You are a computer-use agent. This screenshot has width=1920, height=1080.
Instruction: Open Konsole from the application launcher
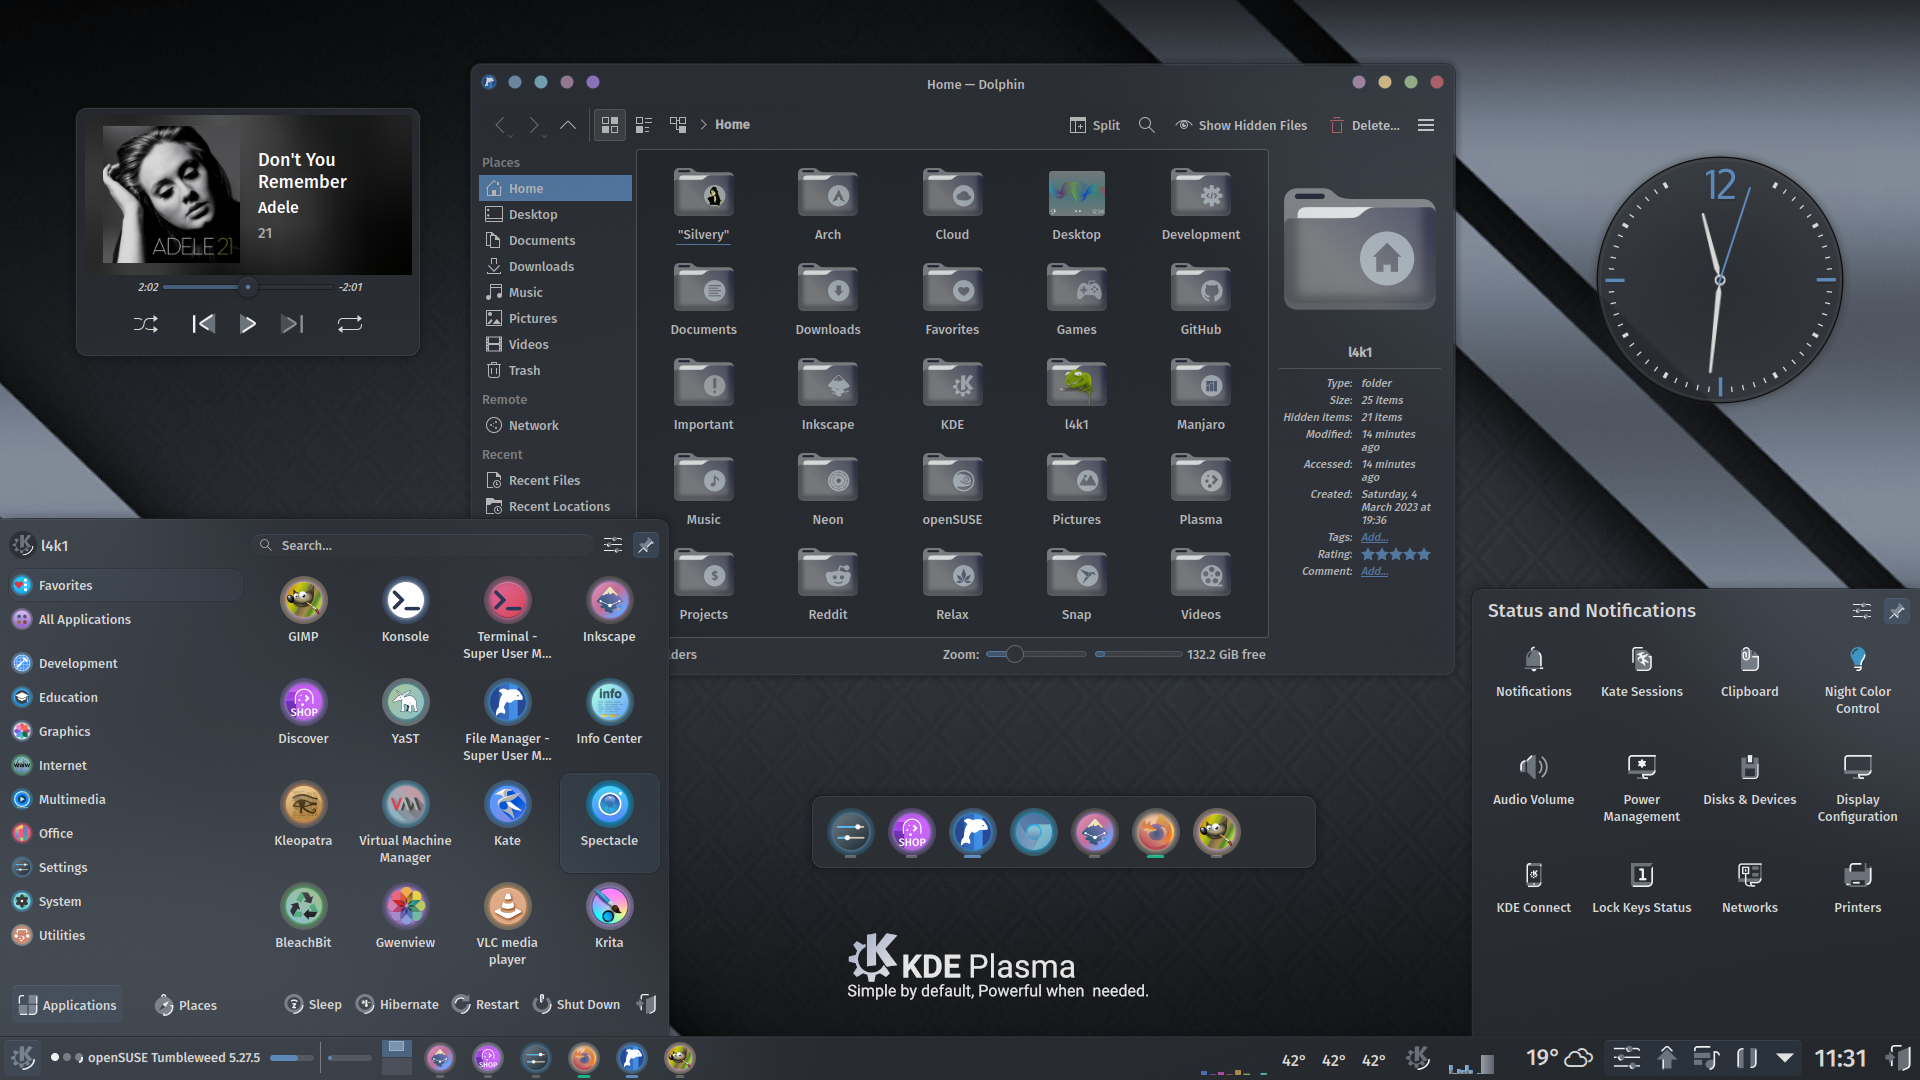pos(405,601)
